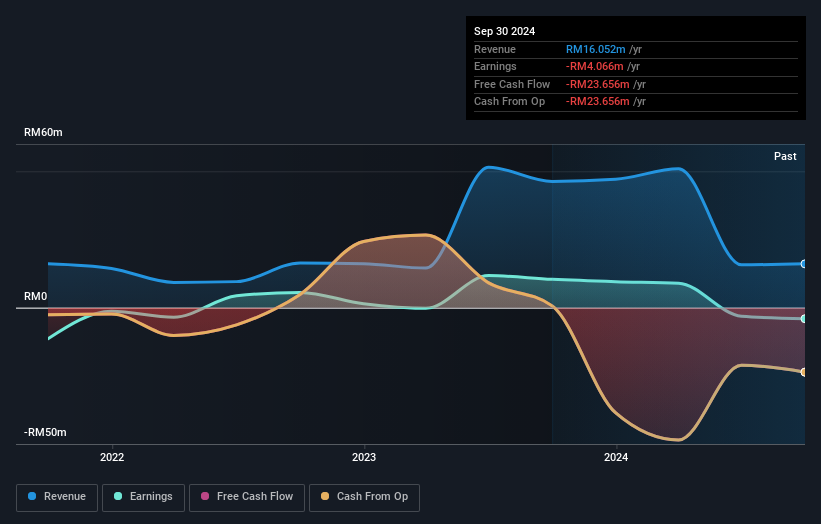Click the Cash From Op -RM23.656m value
The width and height of the screenshot is (821, 524).
click(597, 102)
